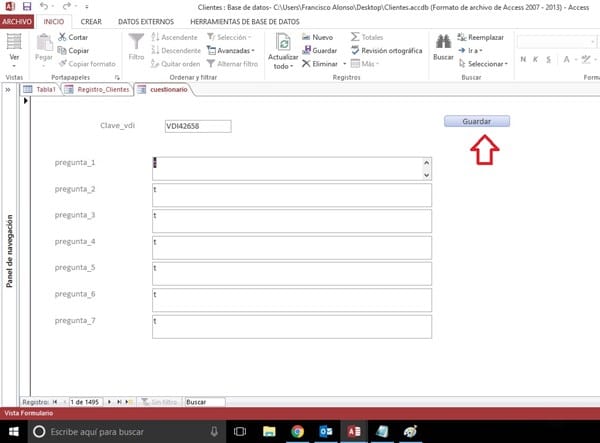Expand the navigation panel with chevron button
This screenshot has height=443, width=600.
[x=9, y=90]
